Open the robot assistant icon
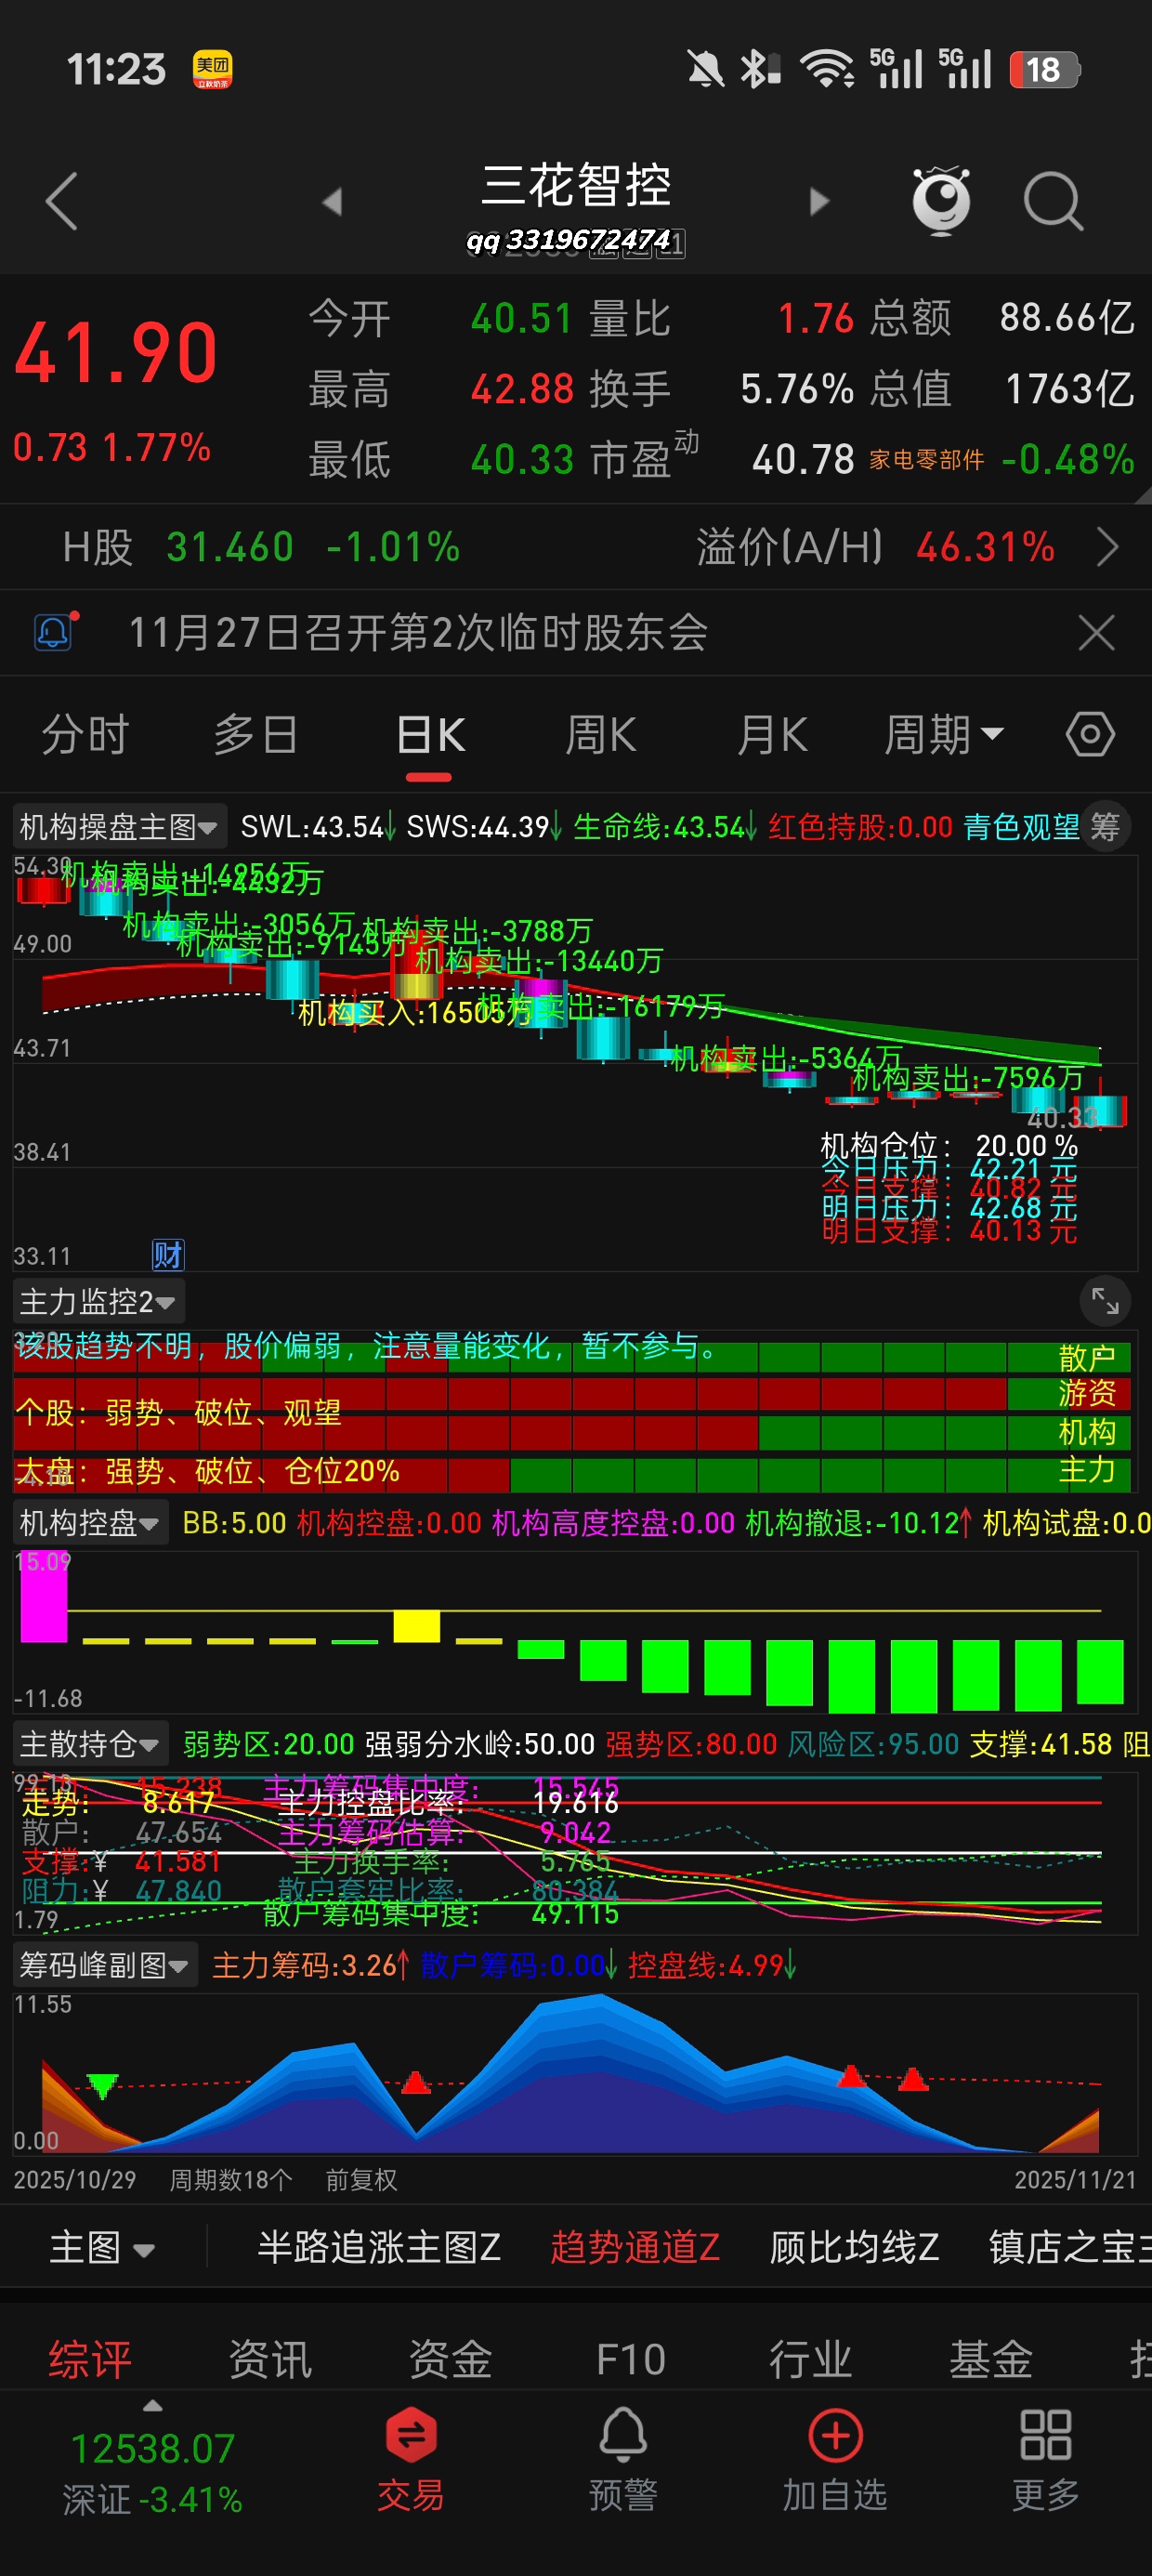1152x2576 pixels. pos(941,200)
